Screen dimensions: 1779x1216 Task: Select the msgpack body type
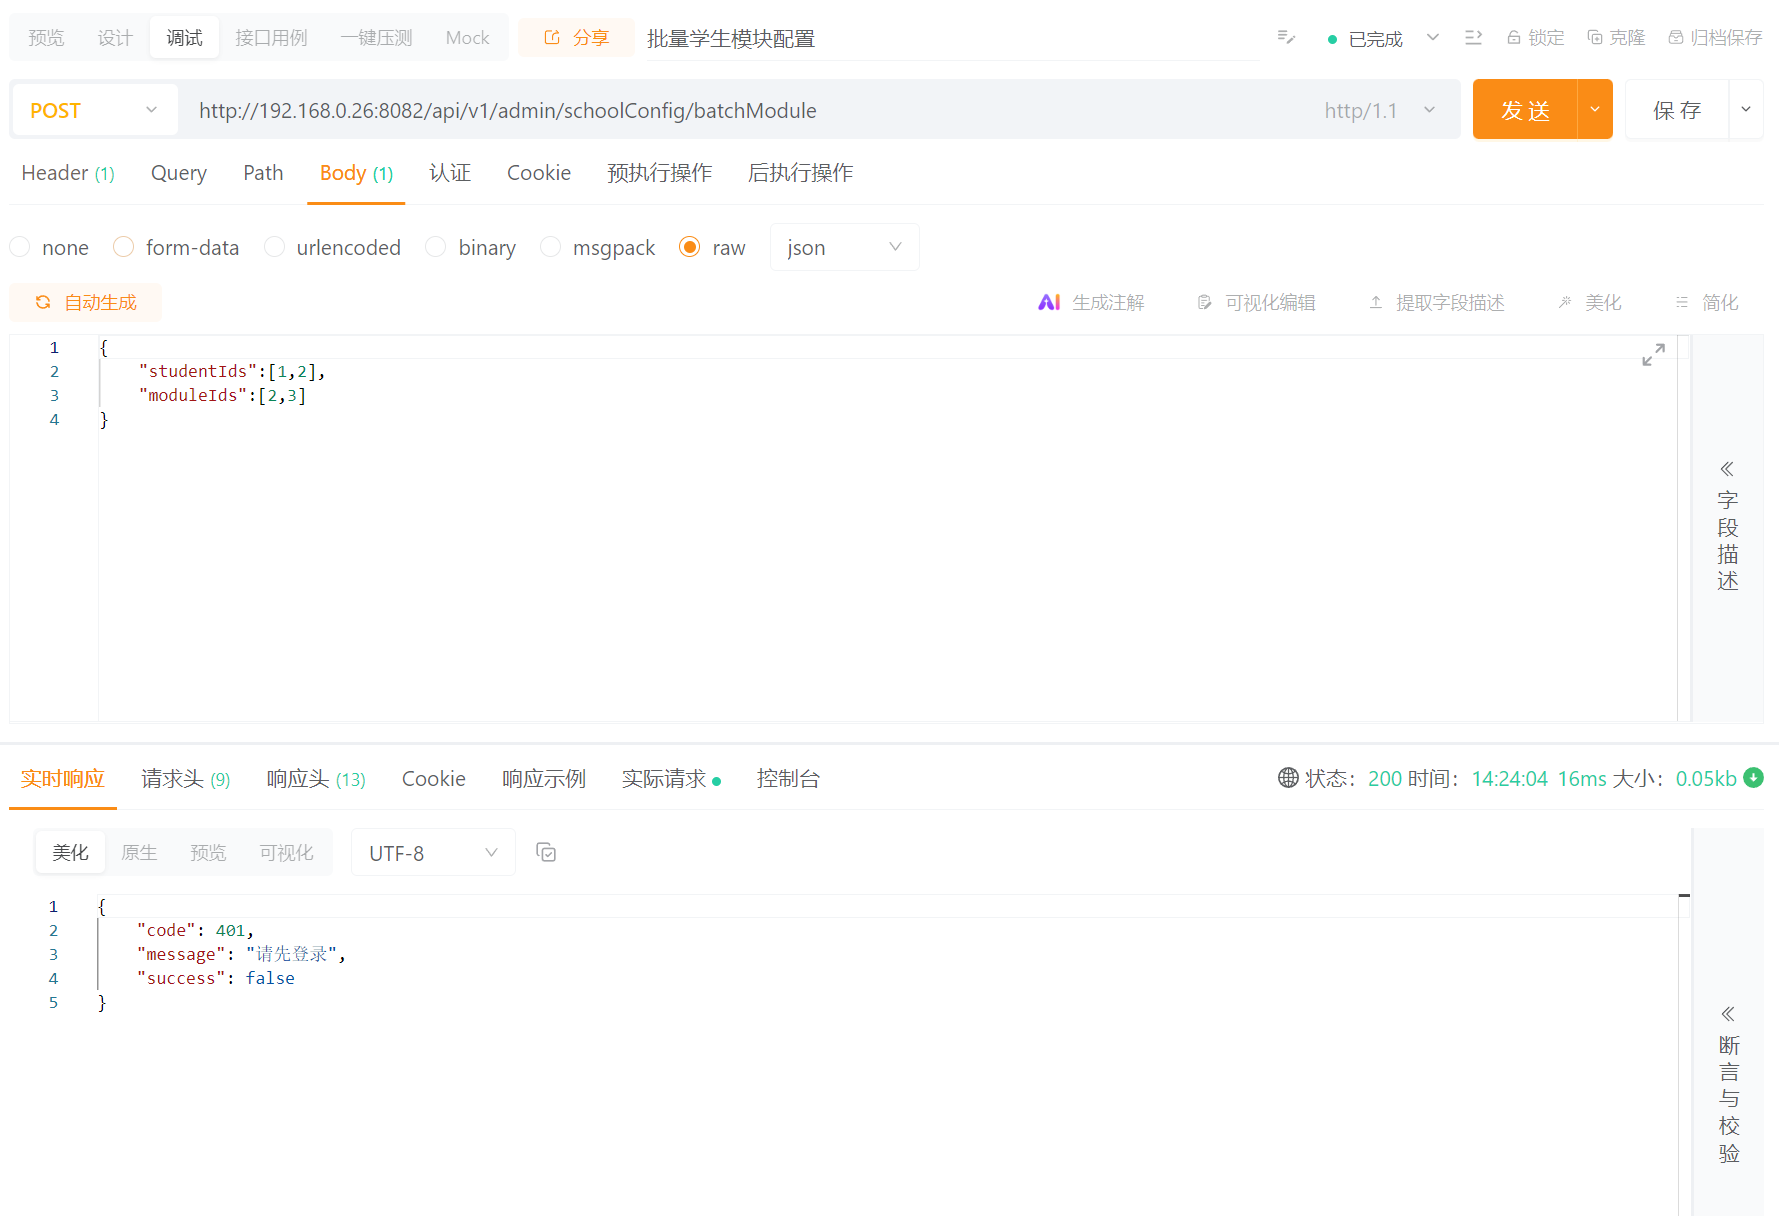[x=550, y=246]
